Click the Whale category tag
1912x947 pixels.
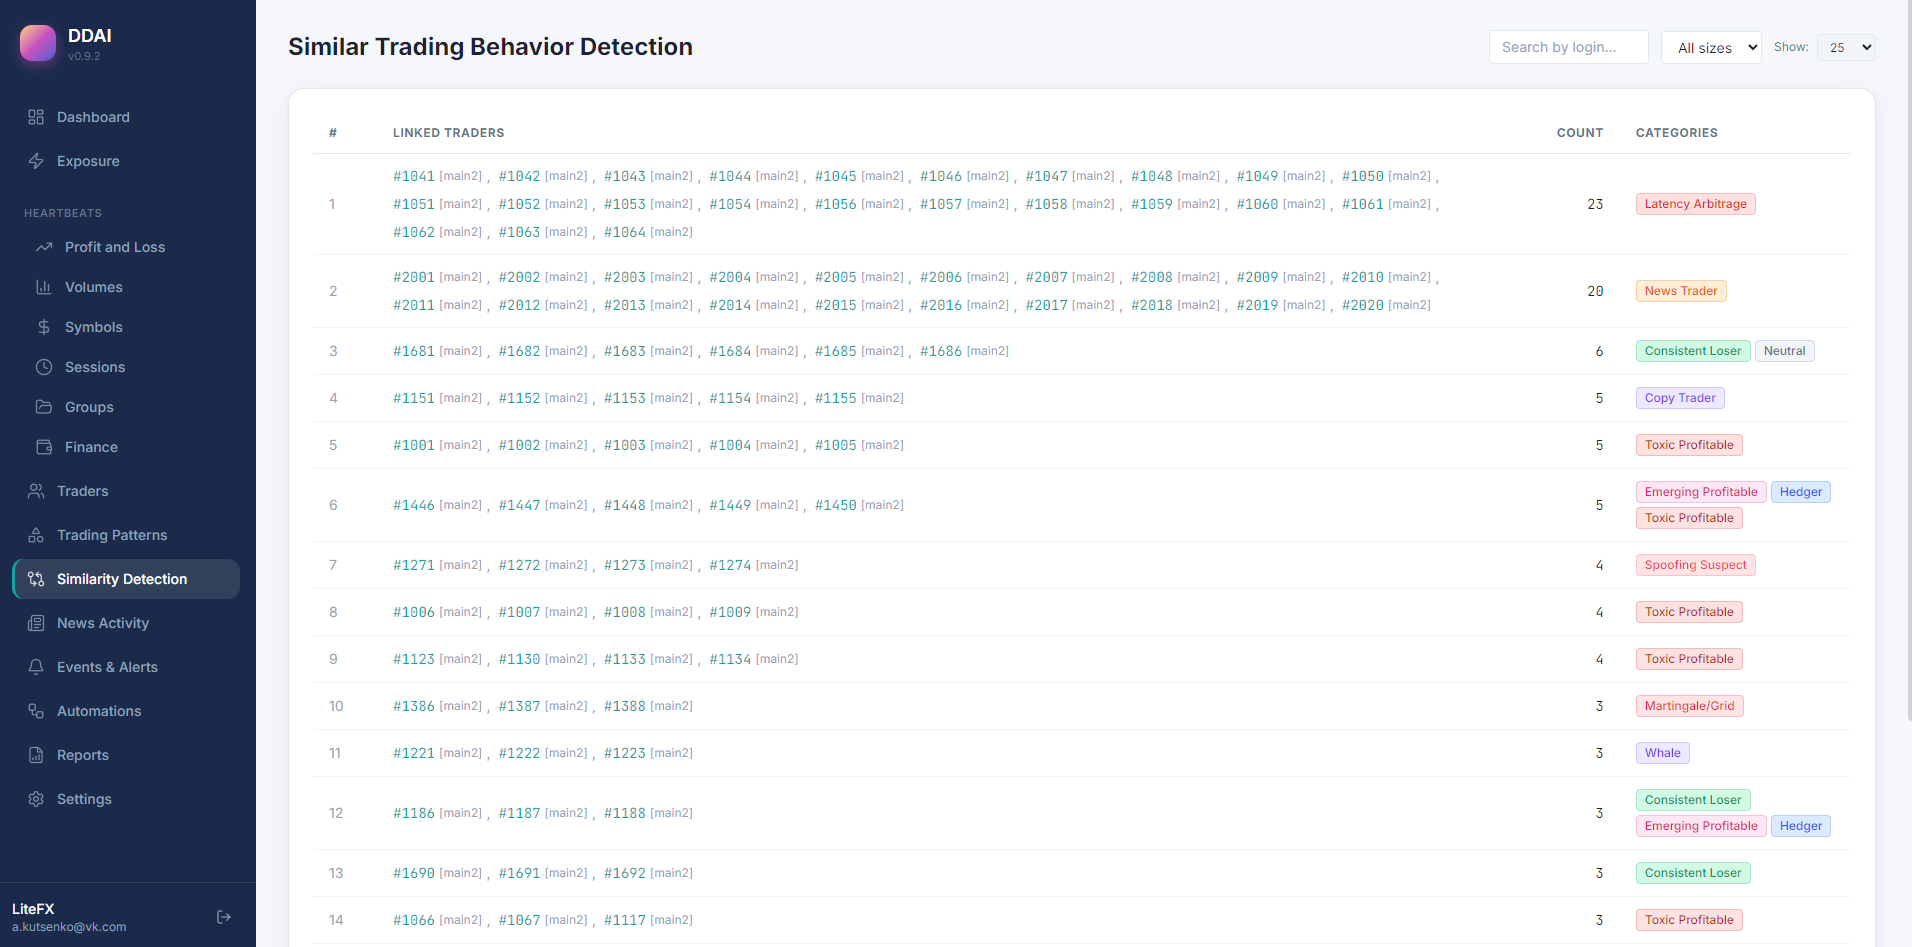pyautogui.click(x=1662, y=753)
